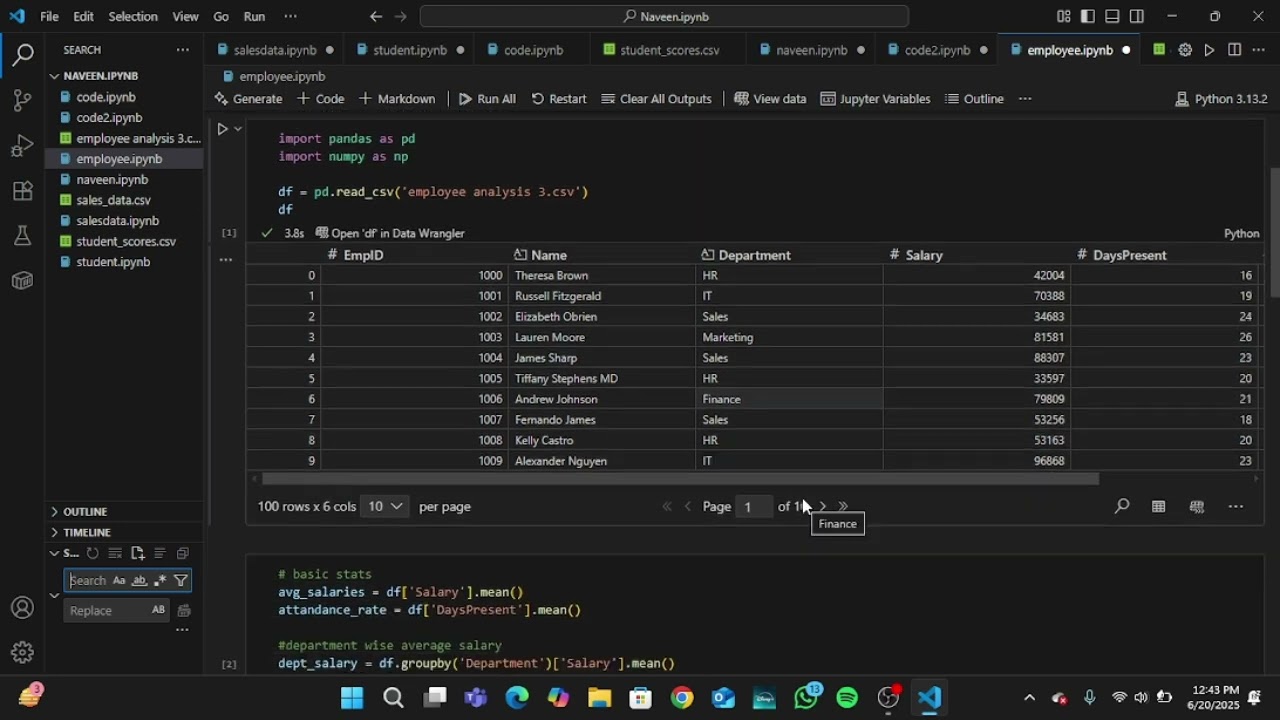Open the Accounts menu icon
1280x720 pixels.
click(22, 607)
